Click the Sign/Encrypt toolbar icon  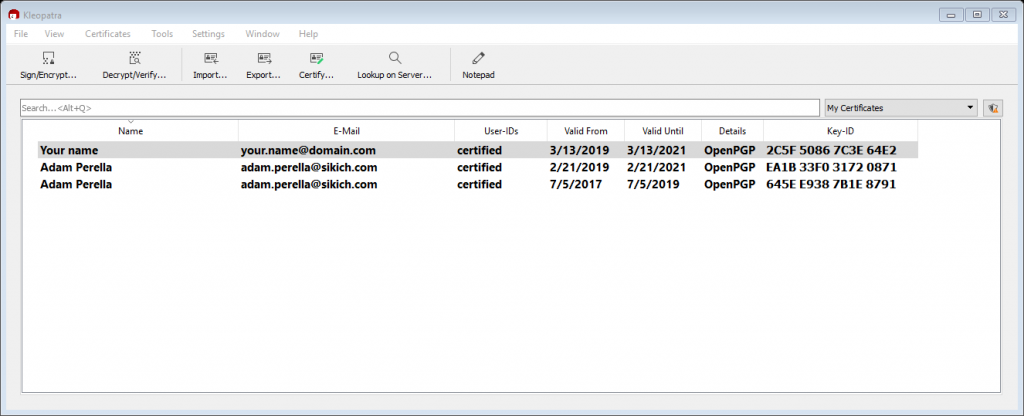point(48,59)
